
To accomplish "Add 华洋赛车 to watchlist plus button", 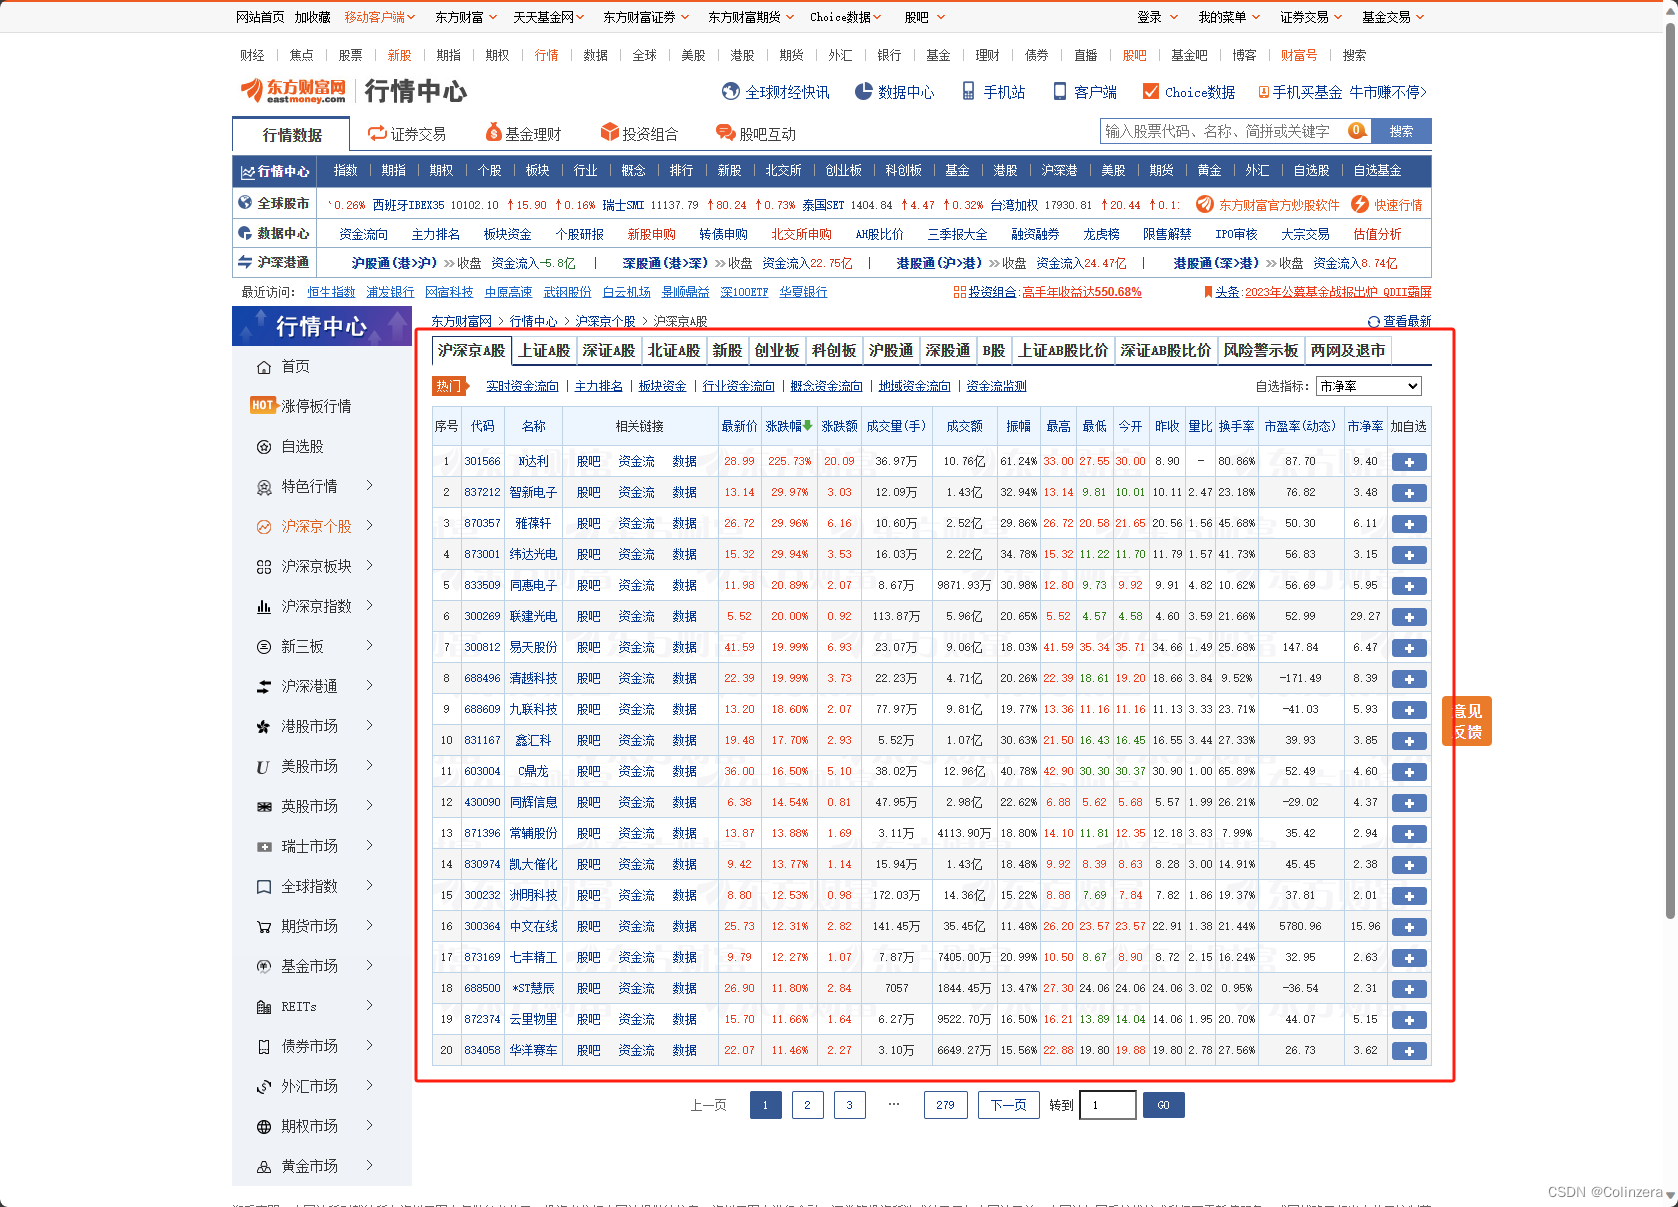I will tap(1409, 1051).
